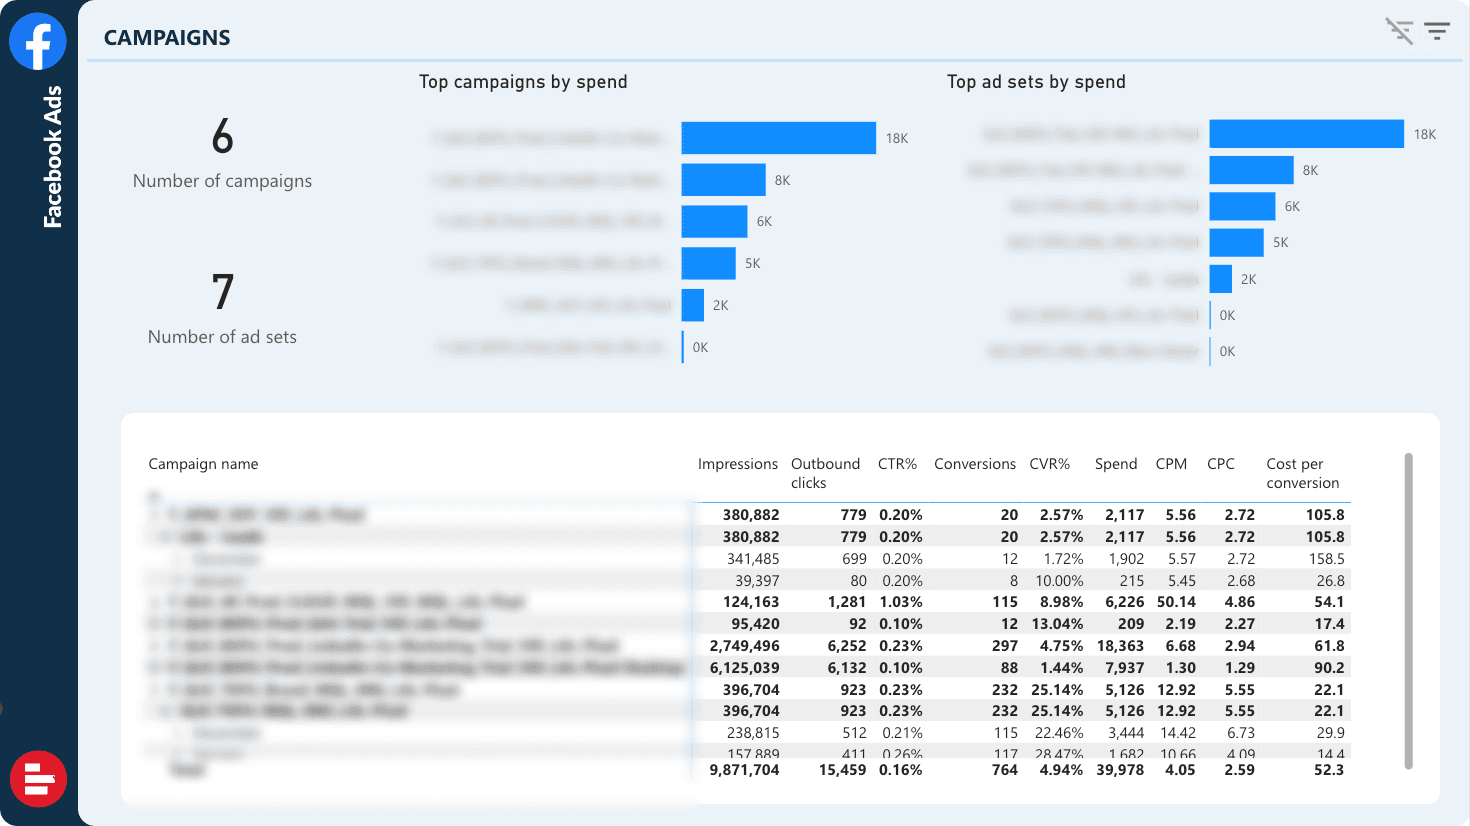The image size is (1470, 826).
Task: Click the red logo in the sidebar bottom
Action: point(38,778)
